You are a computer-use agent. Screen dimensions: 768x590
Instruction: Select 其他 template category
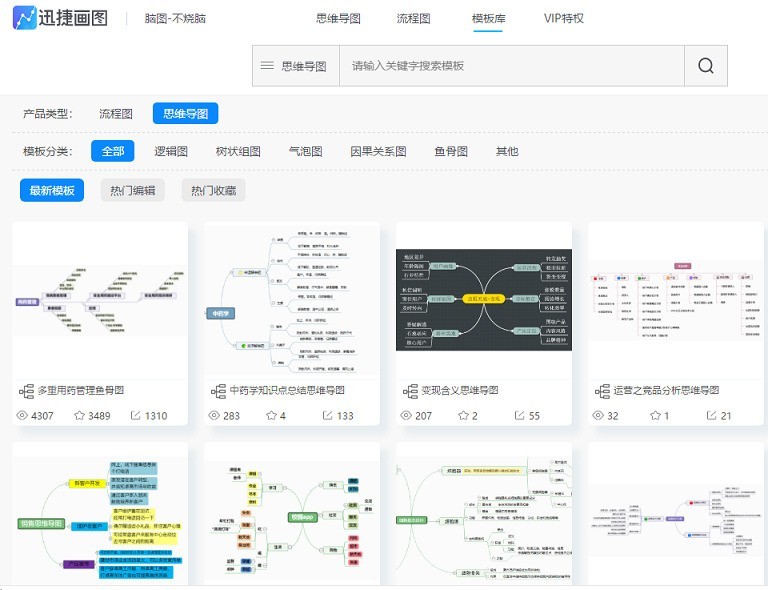(x=507, y=151)
